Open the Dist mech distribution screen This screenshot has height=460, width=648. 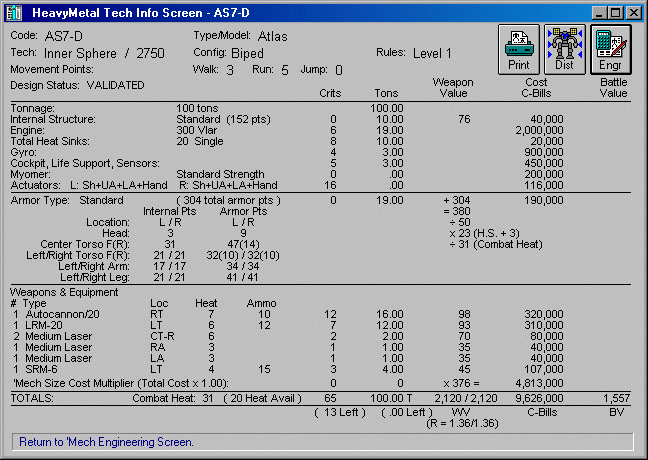(x=565, y=49)
